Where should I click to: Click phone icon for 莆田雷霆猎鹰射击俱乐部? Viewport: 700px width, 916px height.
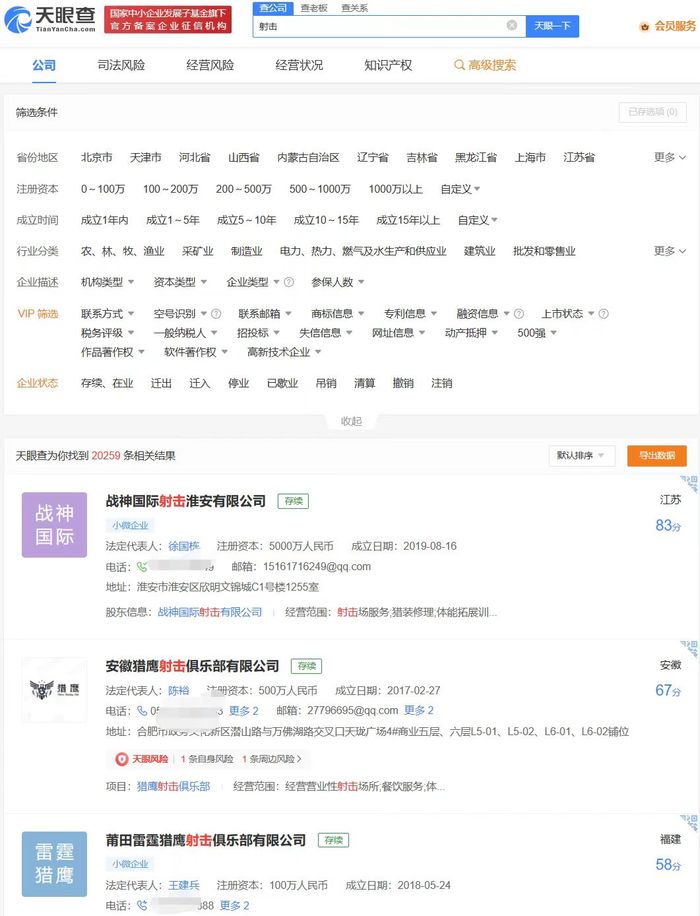pyautogui.click(x=142, y=905)
